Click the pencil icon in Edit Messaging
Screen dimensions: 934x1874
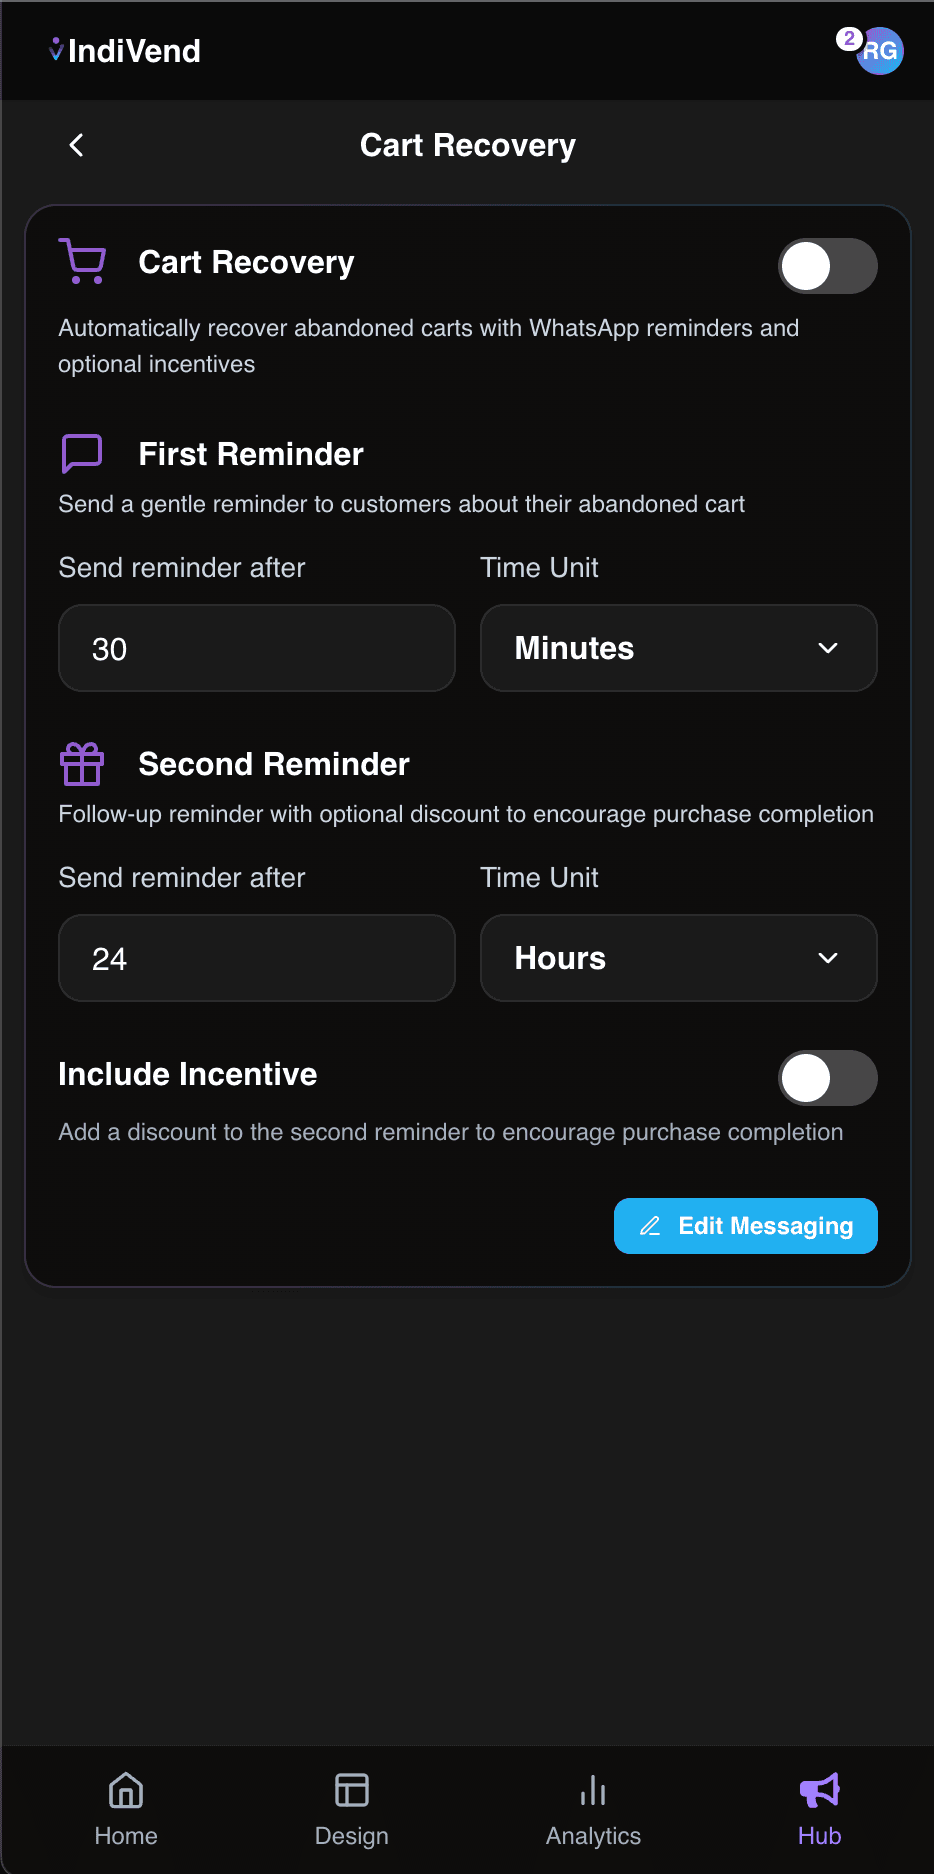click(x=650, y=1226)
